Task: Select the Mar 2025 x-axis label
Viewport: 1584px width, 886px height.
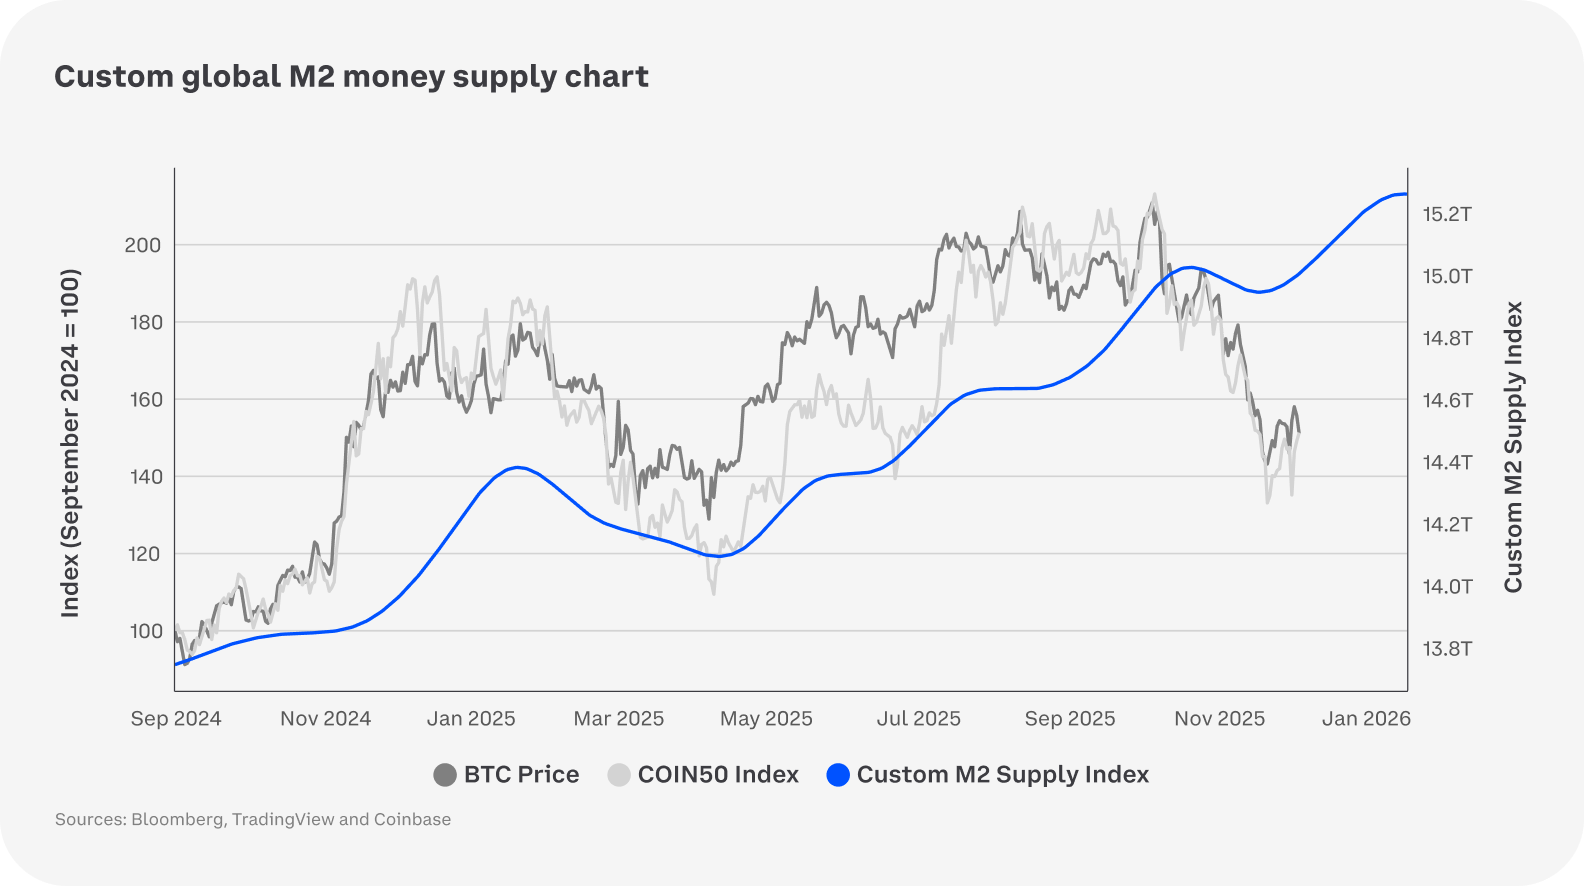Action: (618, 719)
